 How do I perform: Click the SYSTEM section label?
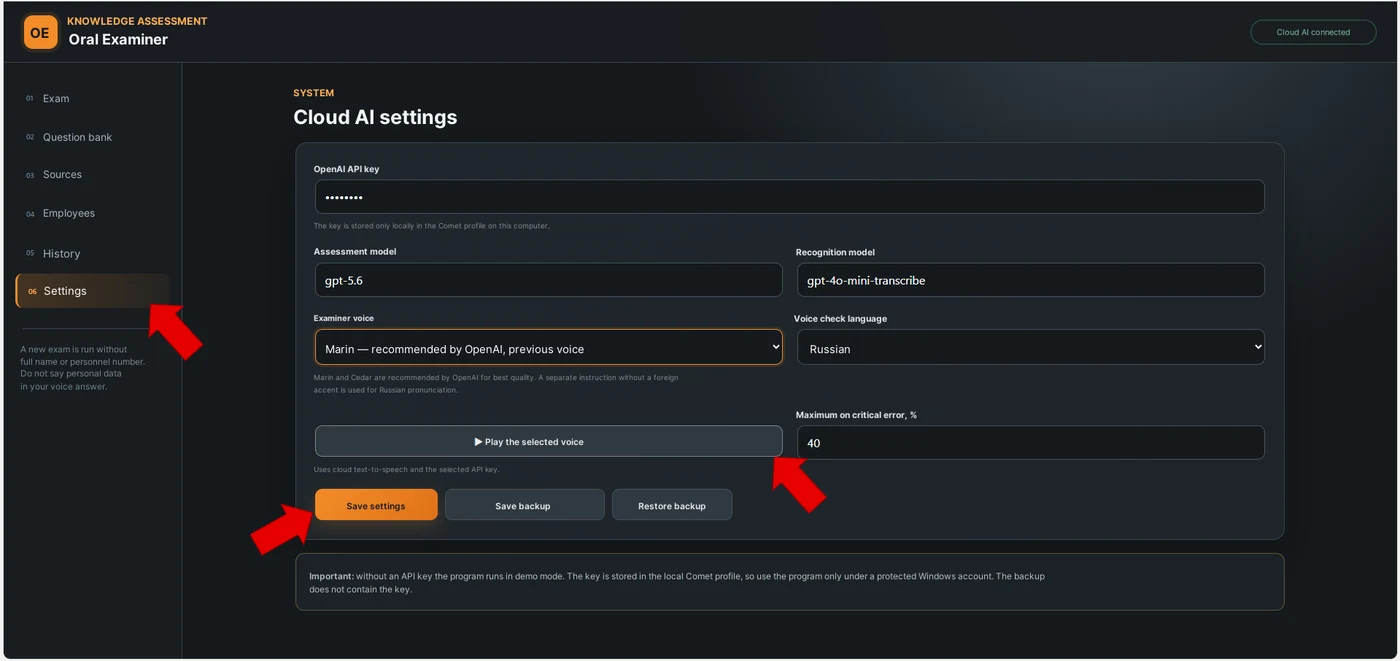pyautogui.click(x=313, y=93)
